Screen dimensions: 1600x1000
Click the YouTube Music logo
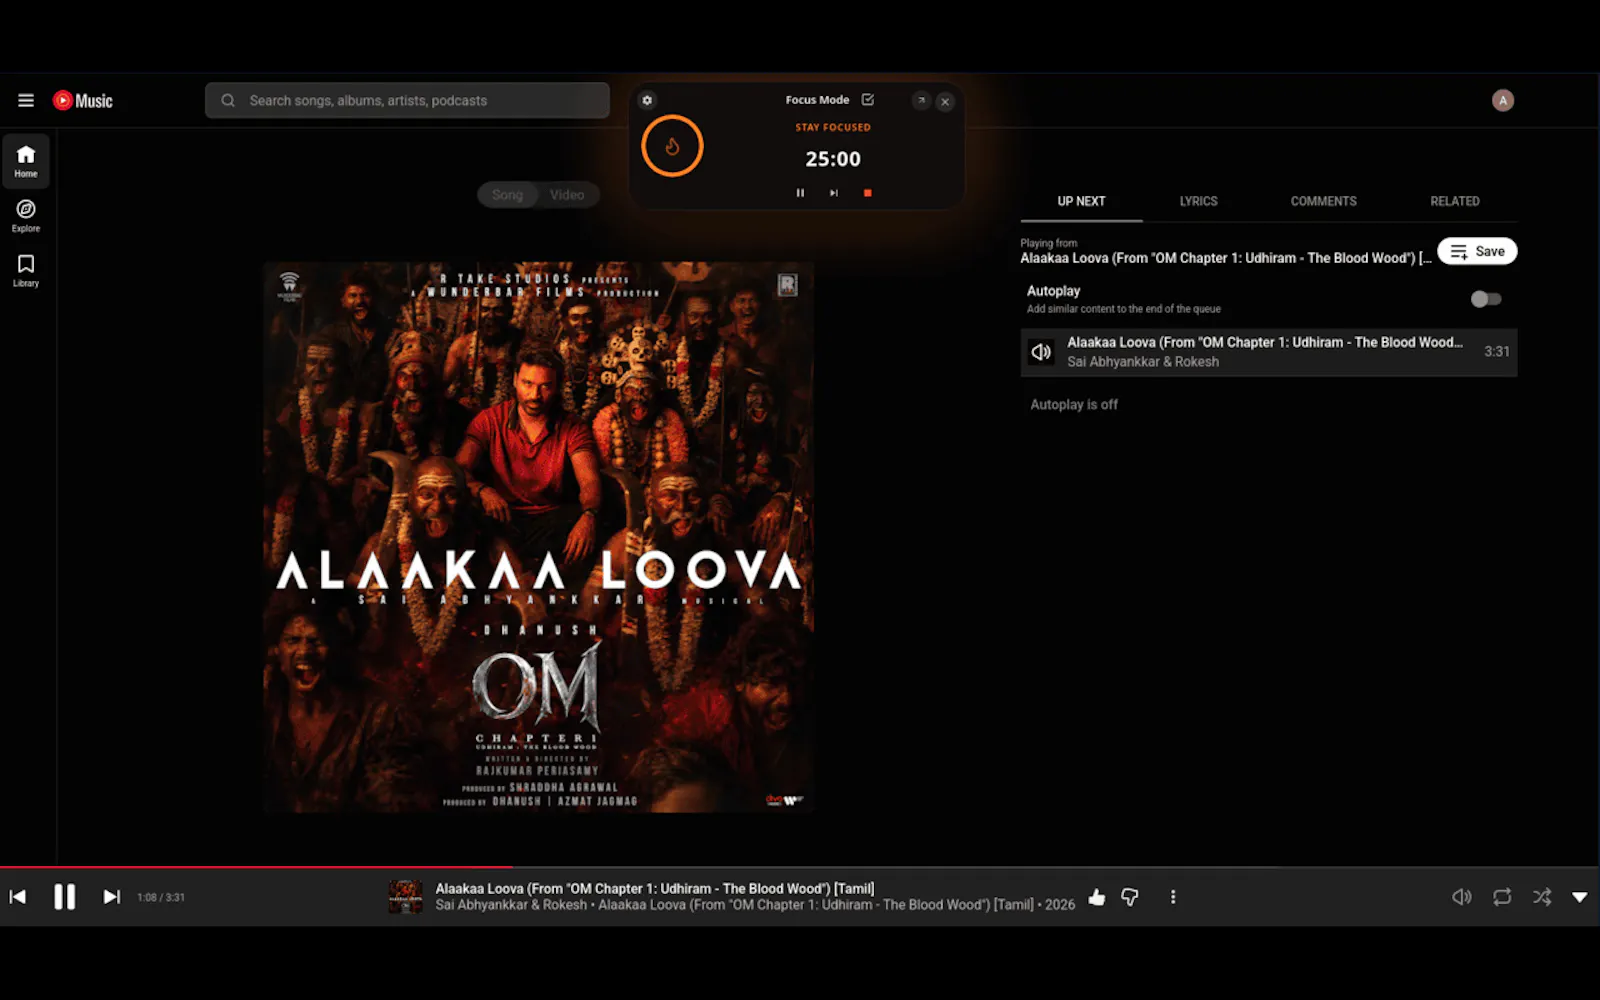coord(83,100)
